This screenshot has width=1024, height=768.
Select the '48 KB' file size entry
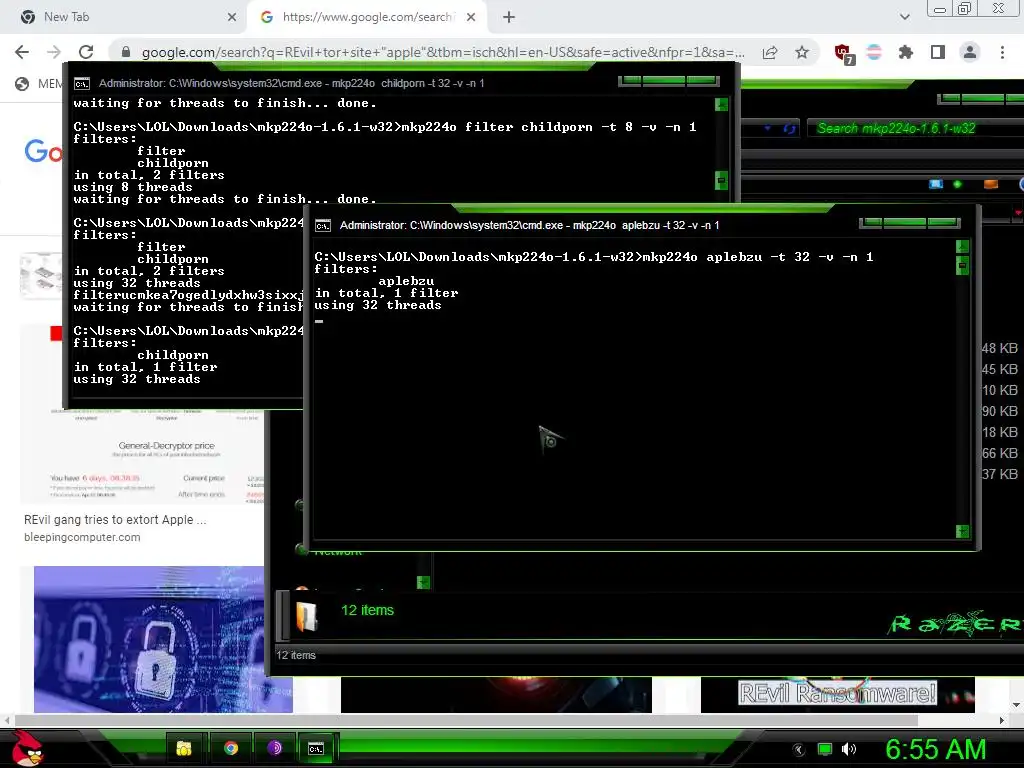click(999, 348)
